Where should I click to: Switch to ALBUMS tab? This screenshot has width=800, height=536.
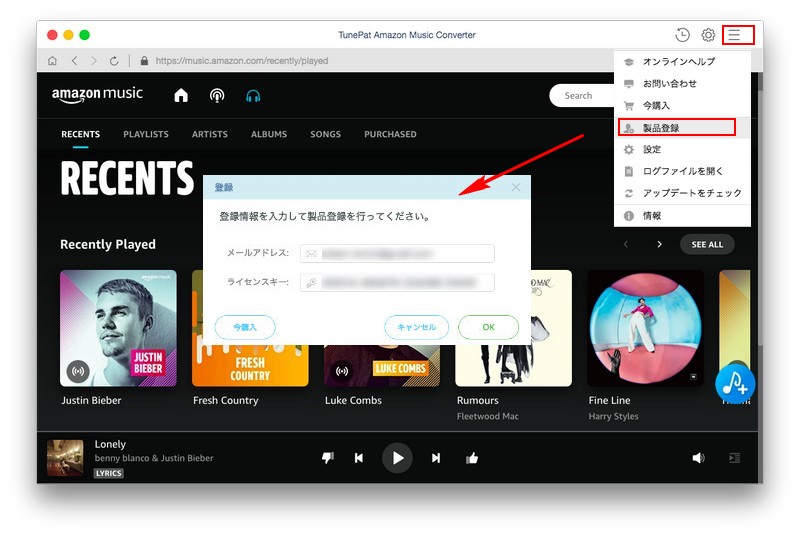click(269, 134)
